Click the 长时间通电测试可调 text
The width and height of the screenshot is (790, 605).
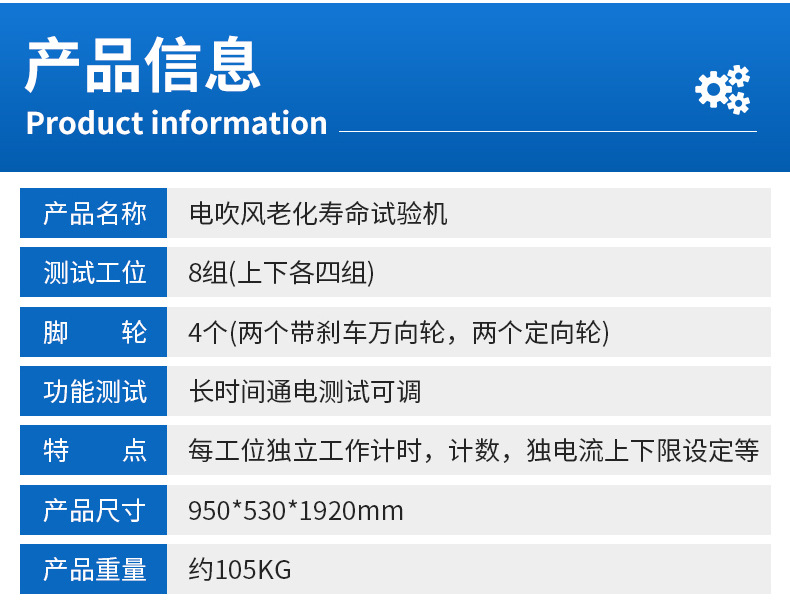coord(305,391)
